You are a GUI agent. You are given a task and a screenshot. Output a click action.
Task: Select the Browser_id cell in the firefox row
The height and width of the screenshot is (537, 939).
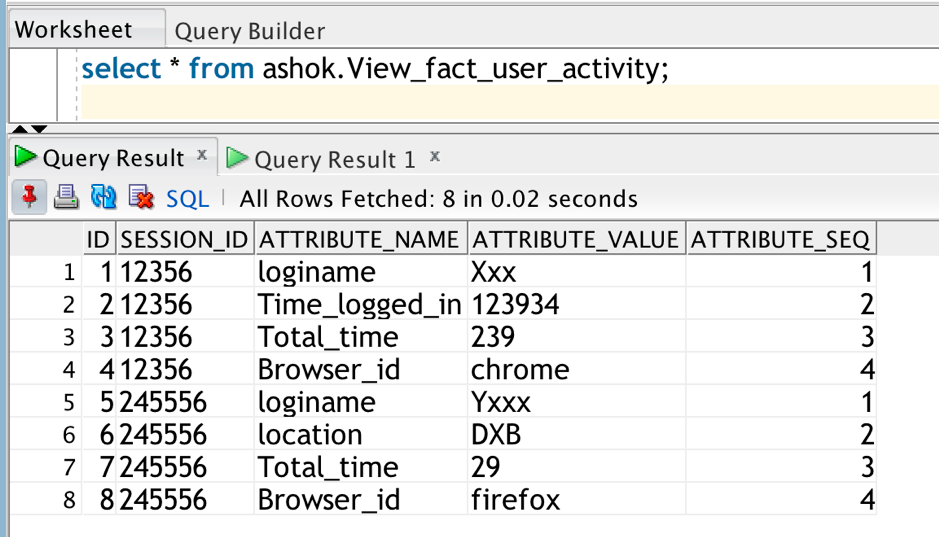click(x=361, y=499)
